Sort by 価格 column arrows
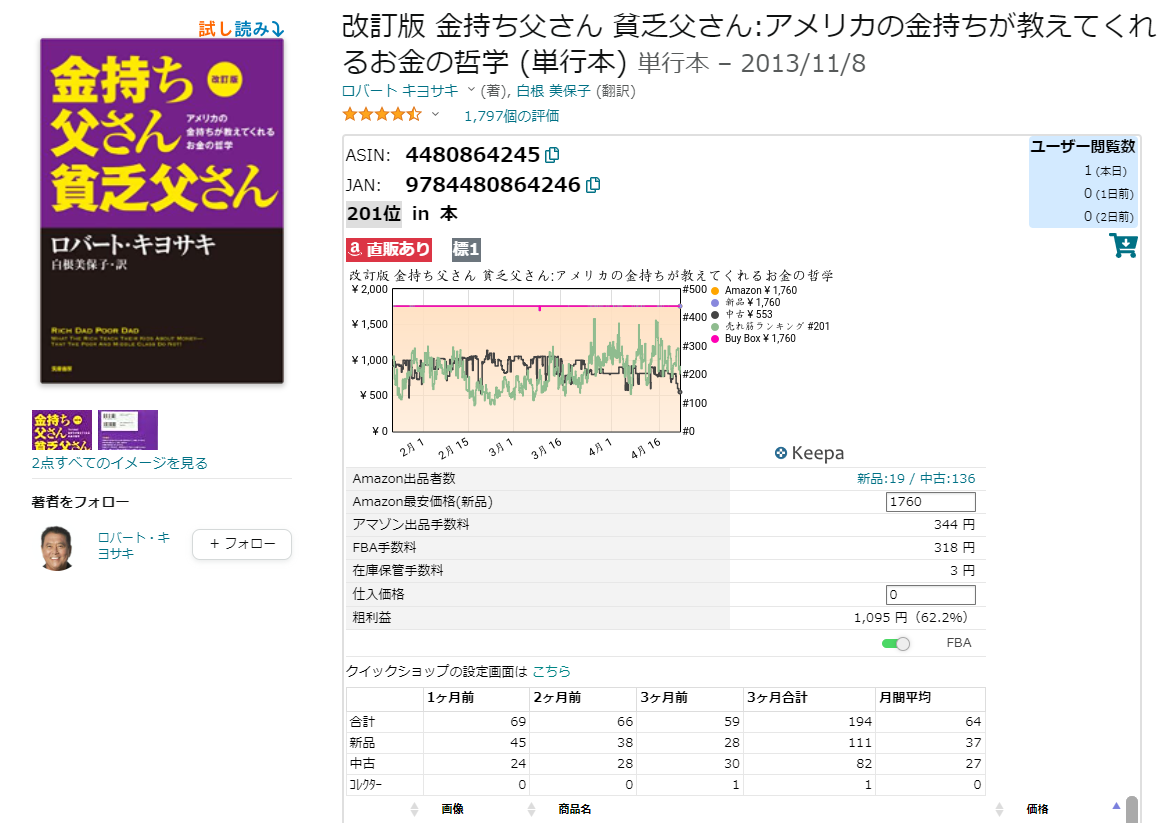 (x=999, y=810)
